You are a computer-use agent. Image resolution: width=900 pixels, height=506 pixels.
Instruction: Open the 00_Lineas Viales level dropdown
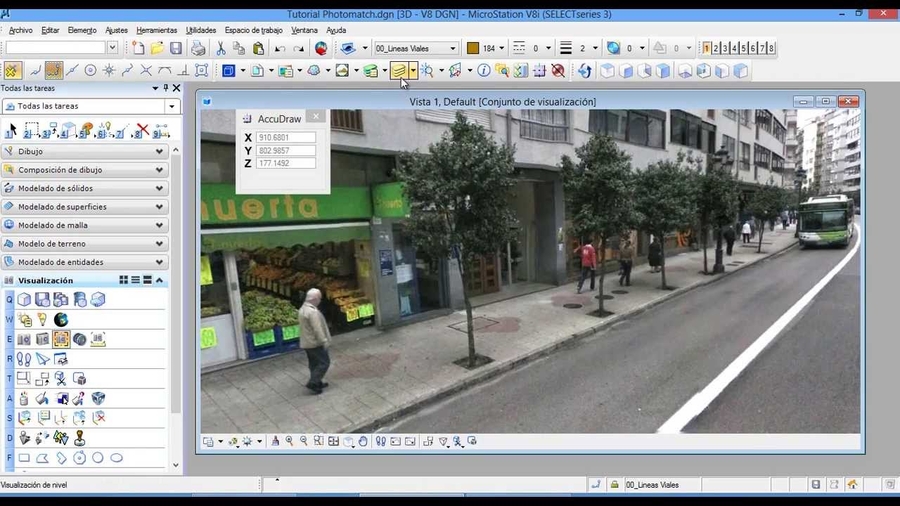pos(453,48)
